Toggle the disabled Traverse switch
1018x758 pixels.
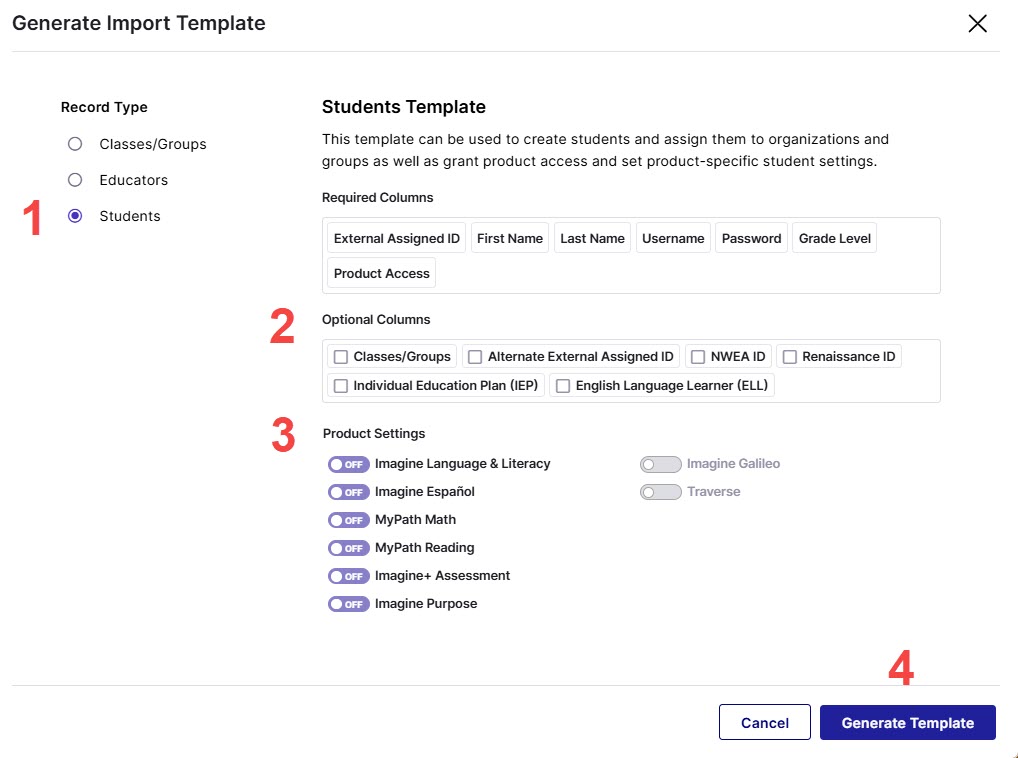(661, 492)
